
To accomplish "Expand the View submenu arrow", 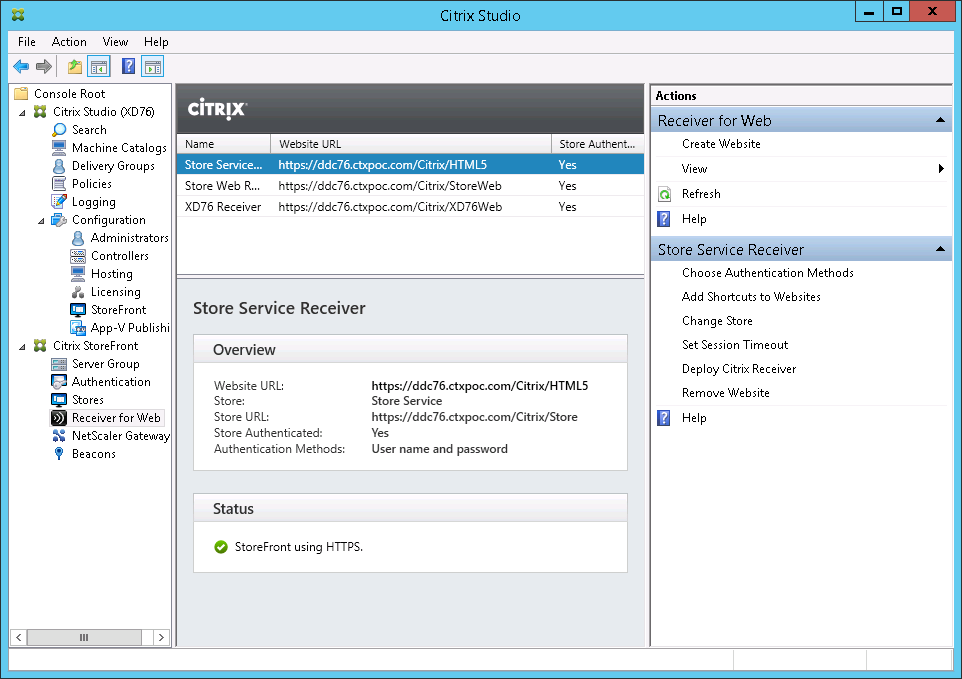I will click(x=941, y=169).
